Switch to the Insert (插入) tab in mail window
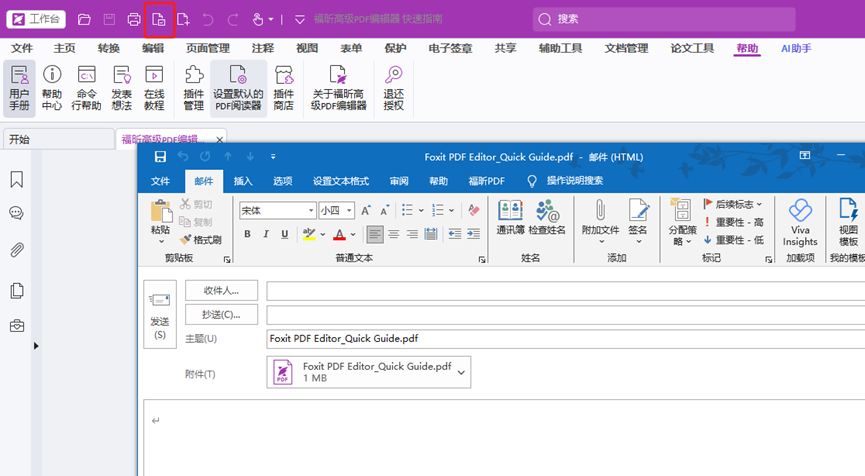865x476 pixels. coord(243,181)
